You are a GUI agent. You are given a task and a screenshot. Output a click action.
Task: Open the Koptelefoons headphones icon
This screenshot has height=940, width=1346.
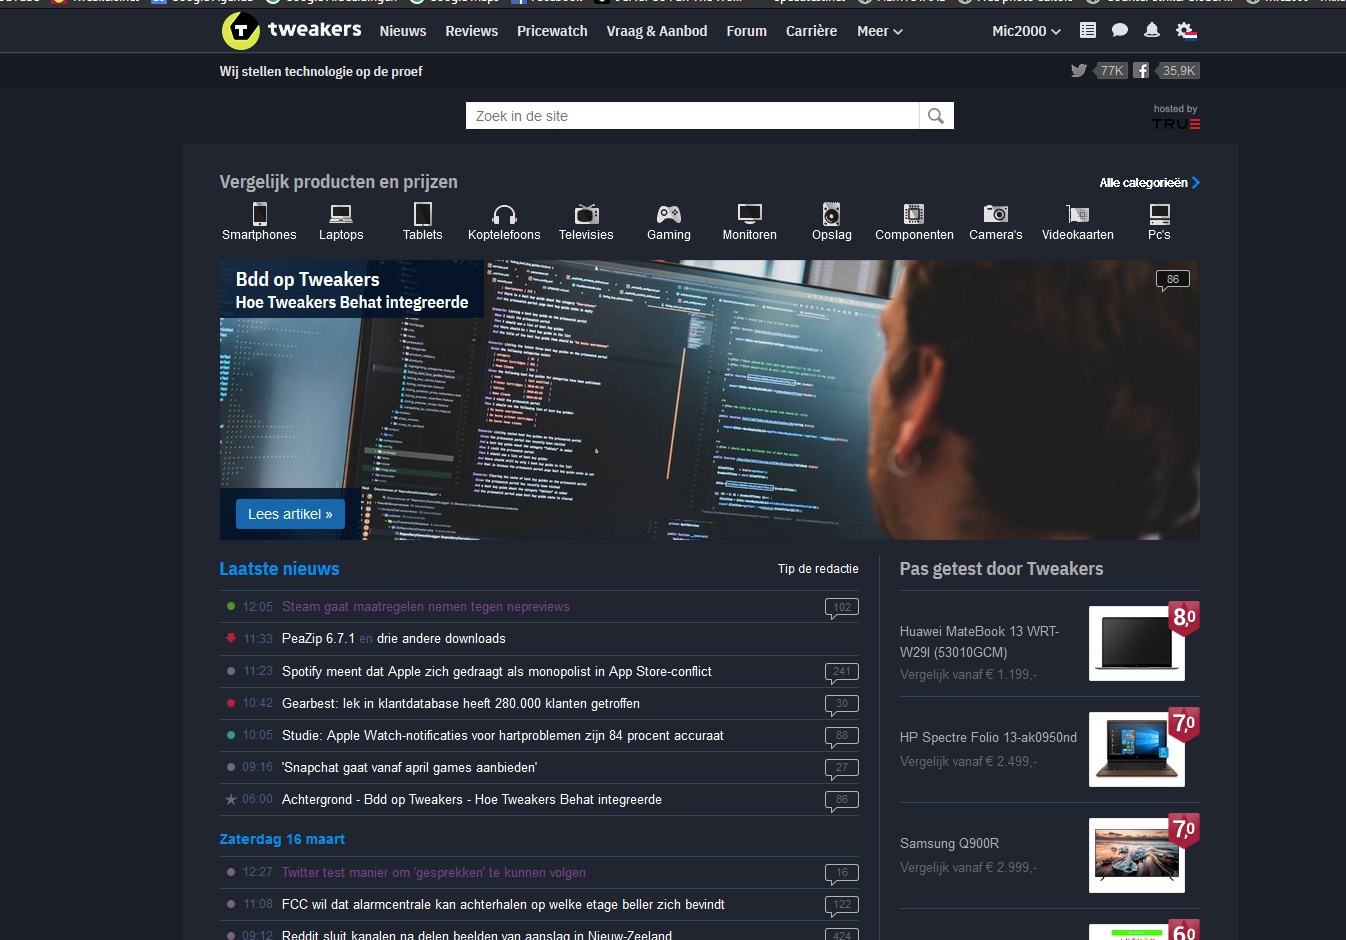coord(504,214)
